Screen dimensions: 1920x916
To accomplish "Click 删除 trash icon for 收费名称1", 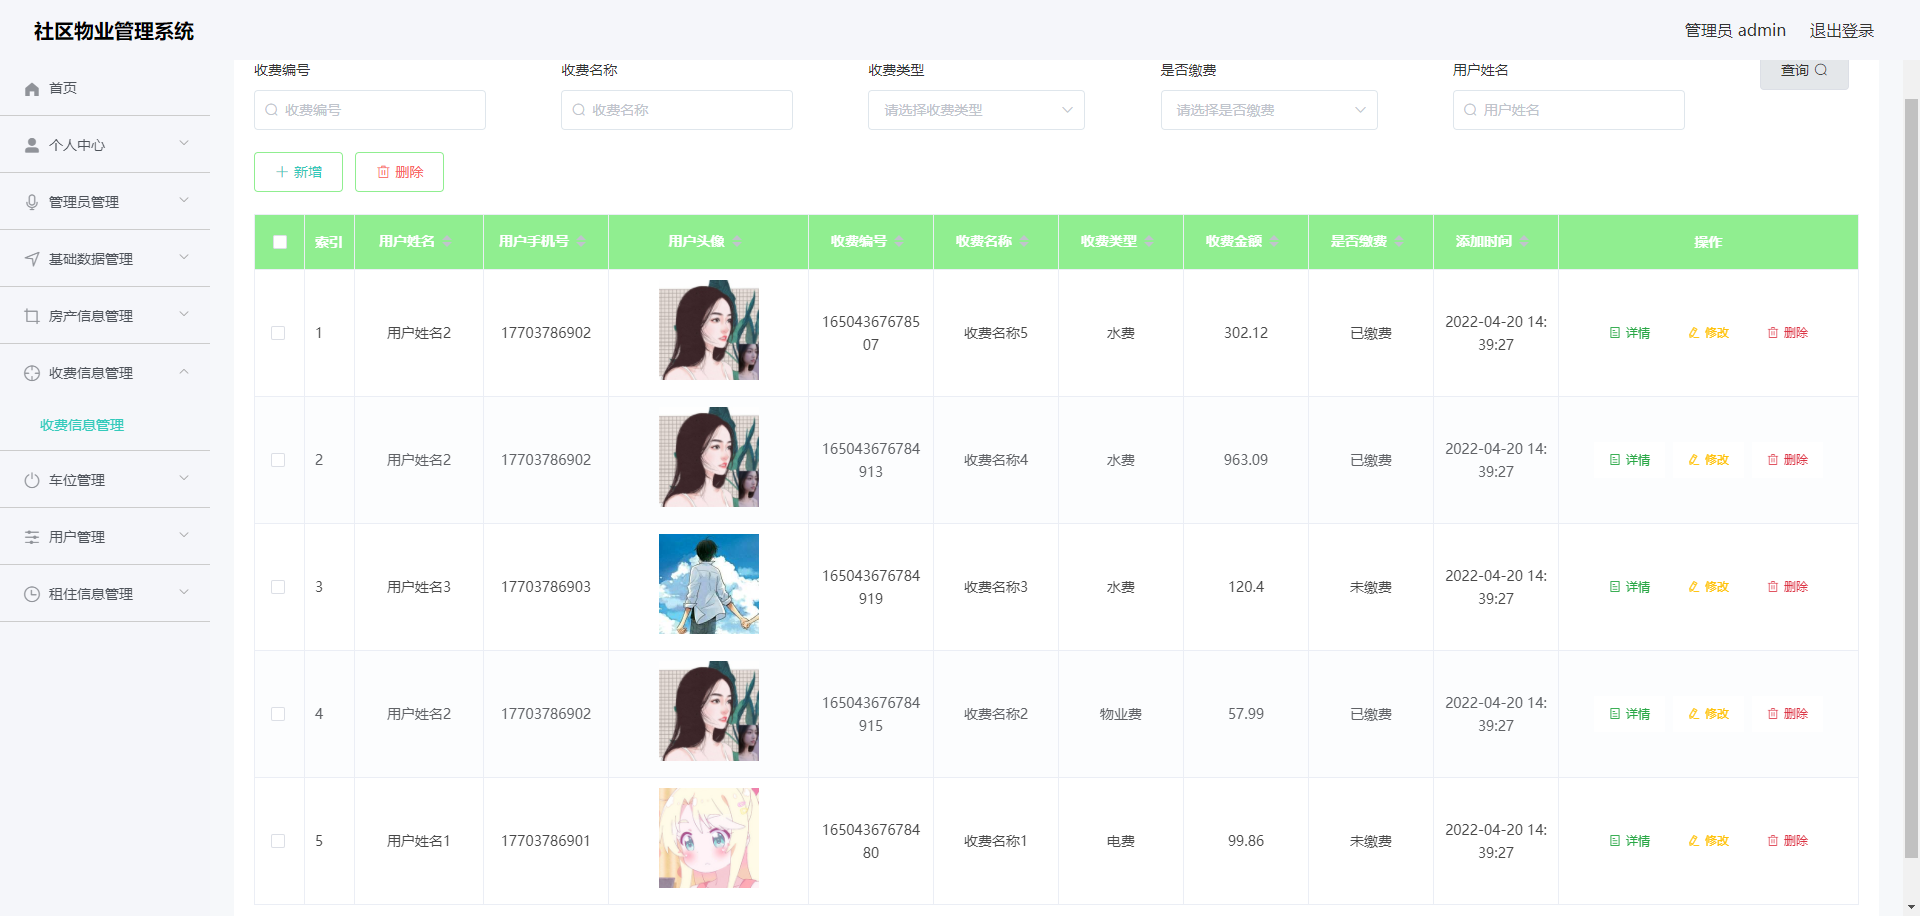I will tap(1773, 841).
